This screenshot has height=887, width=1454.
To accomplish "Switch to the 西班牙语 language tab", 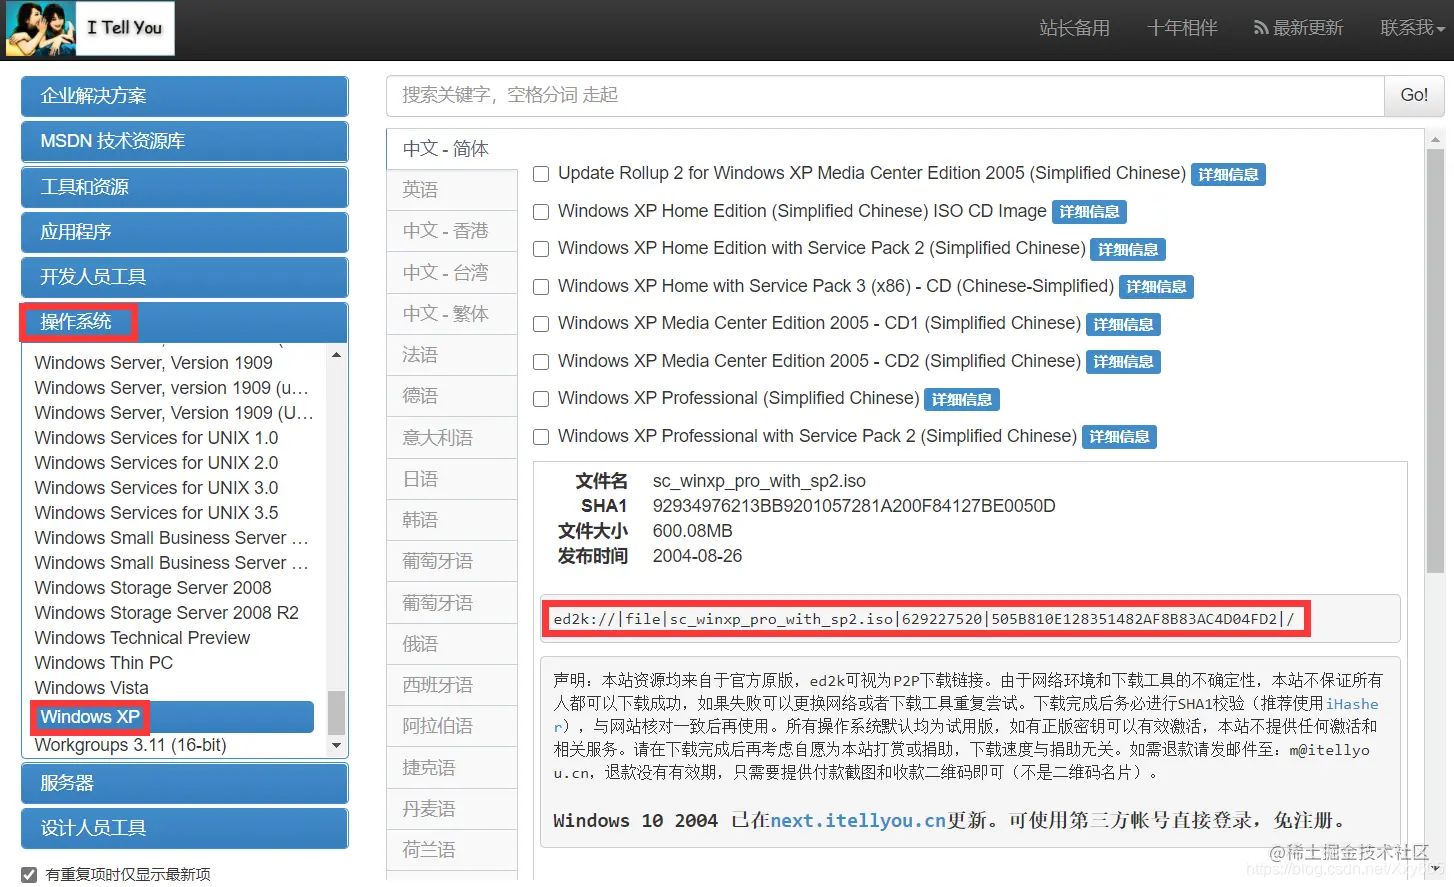I will (451, 685).
